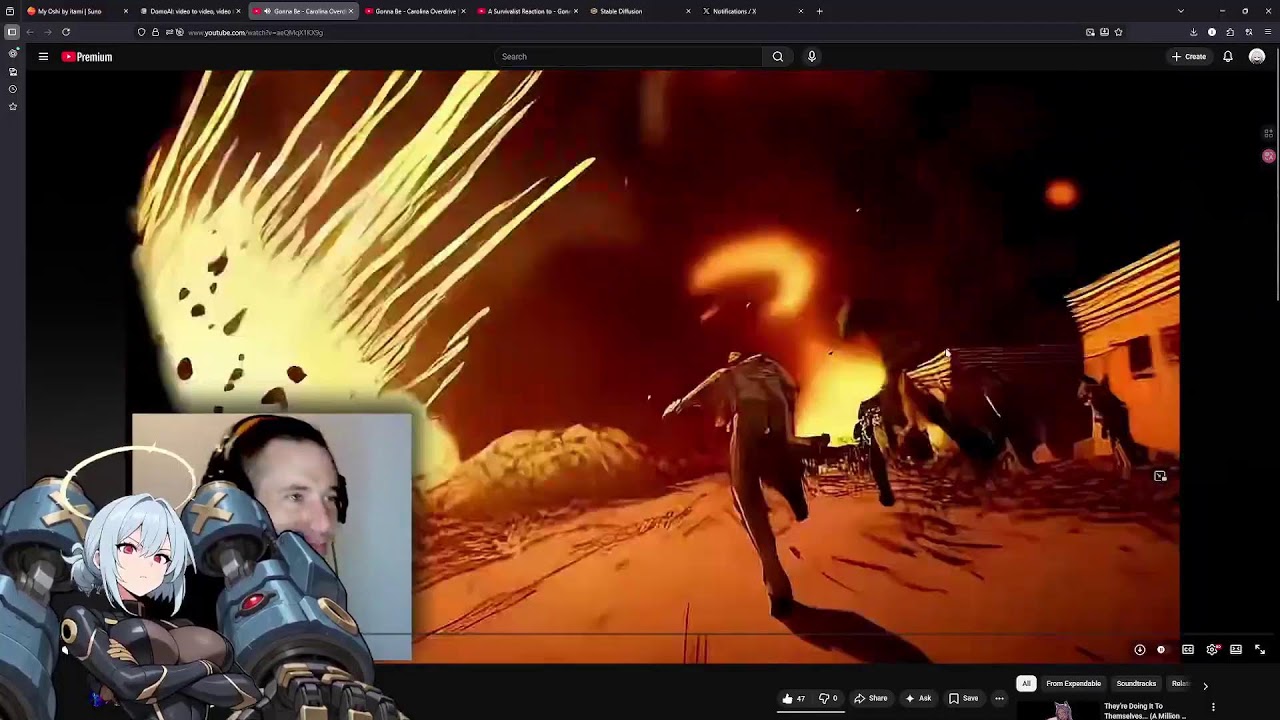
Task: Show next filter chips with arrow
Action: pos(1205,686)
